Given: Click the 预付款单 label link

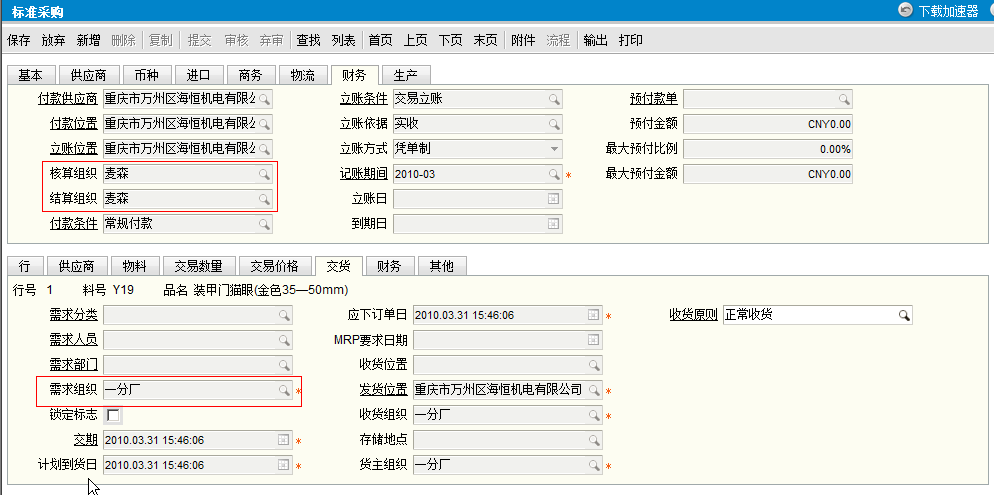Looking at the screenshot, I should click(x=654, y=99).
